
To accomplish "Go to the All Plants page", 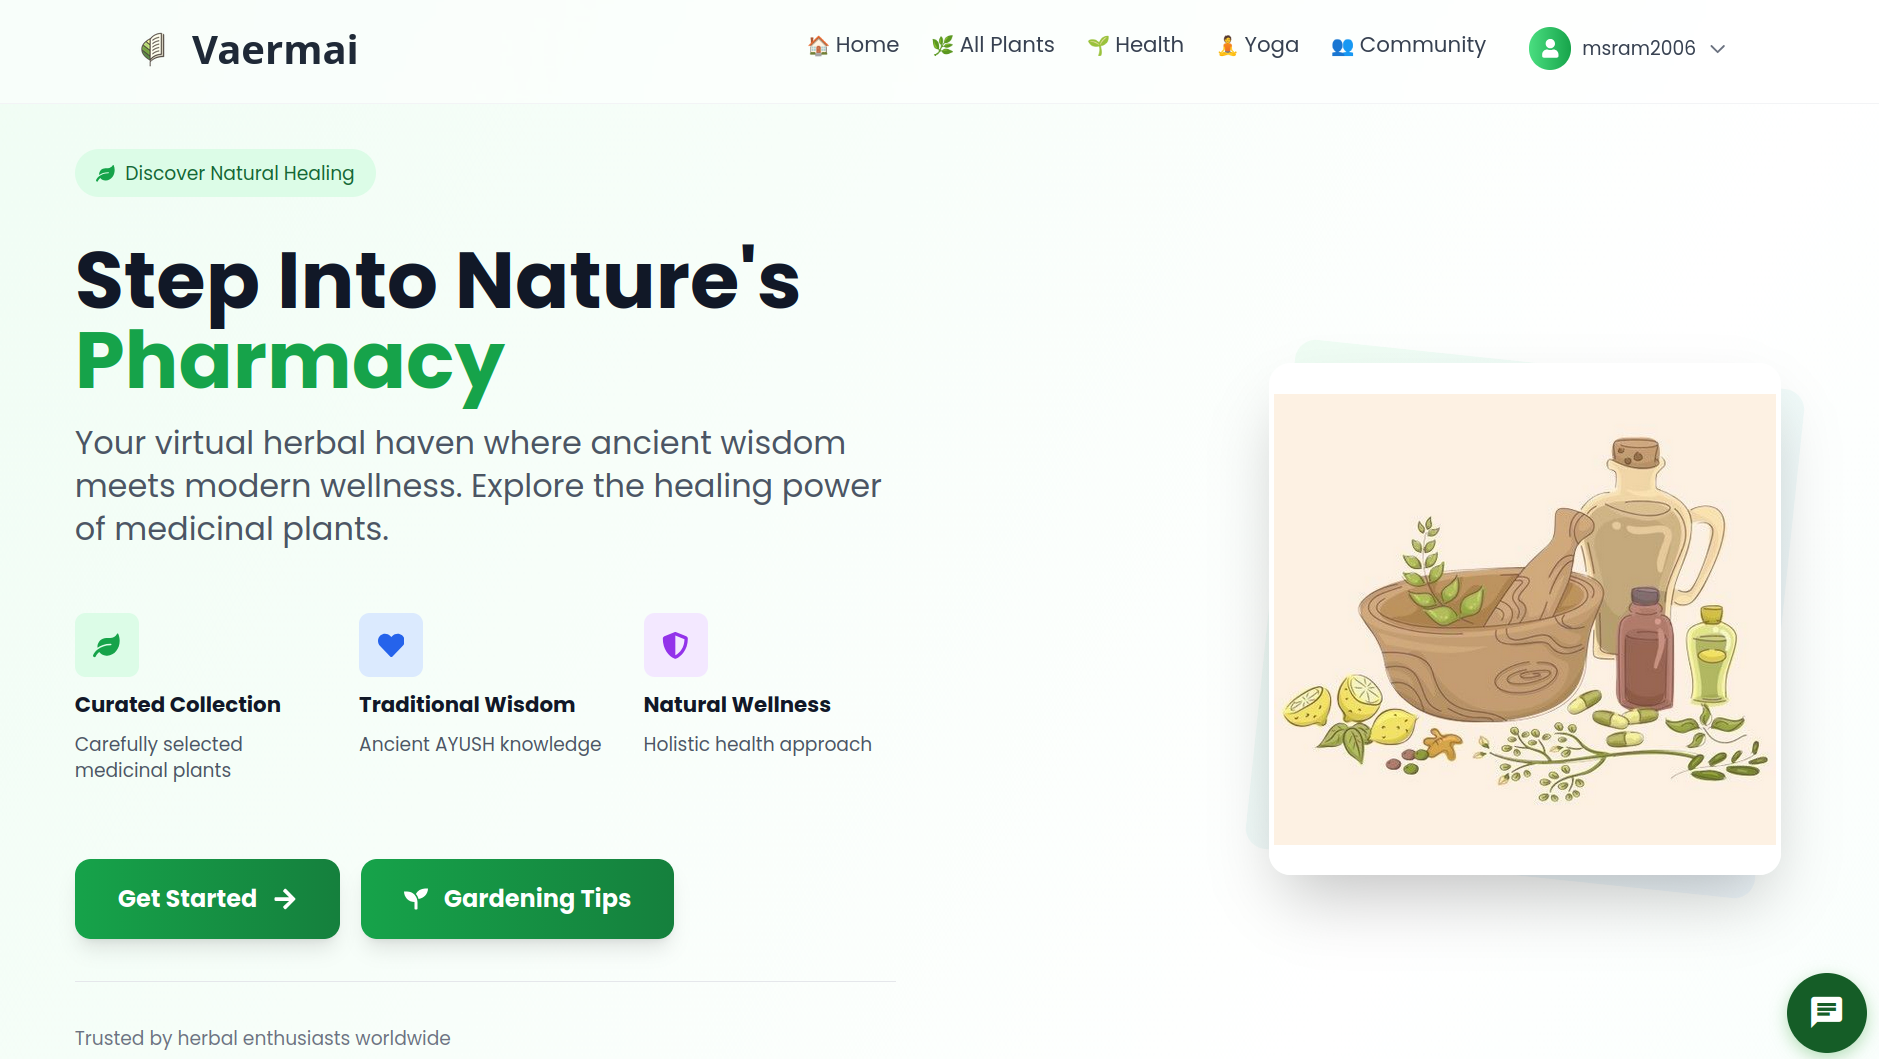I will 993,45.
